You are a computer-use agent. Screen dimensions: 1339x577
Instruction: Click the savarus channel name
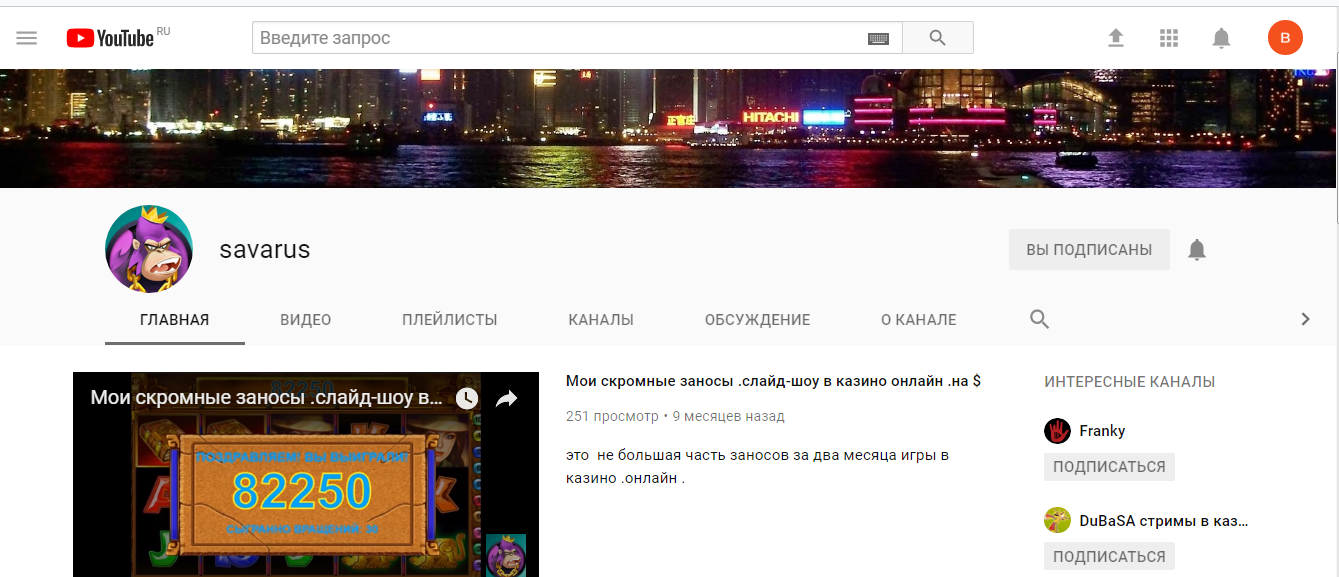pos(265,250)
